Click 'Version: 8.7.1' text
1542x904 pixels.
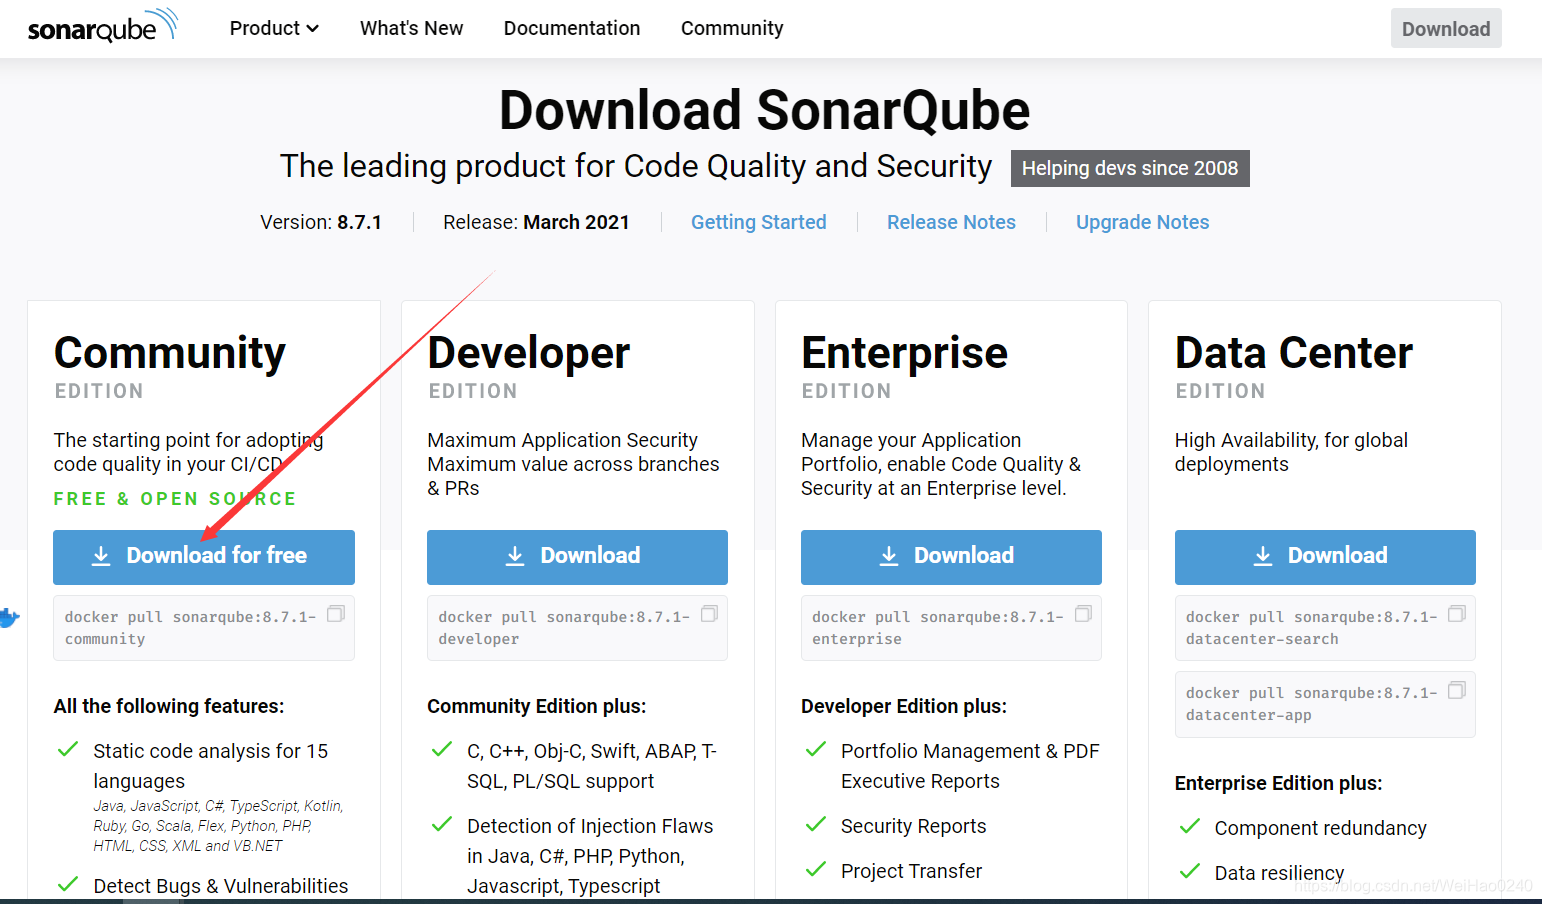[321, 222]
